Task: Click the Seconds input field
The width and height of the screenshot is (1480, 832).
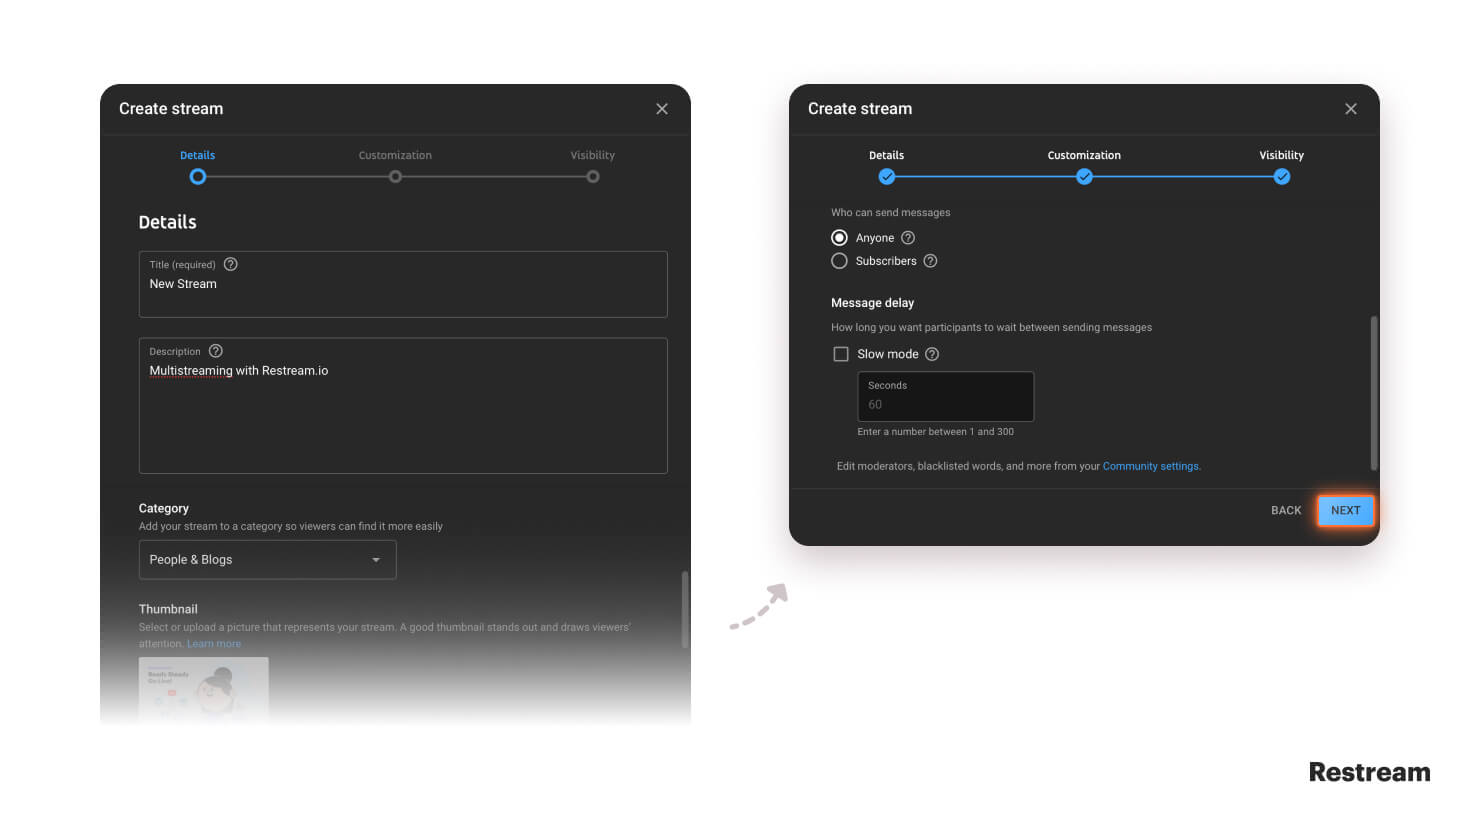Action: pyautogui.click(x=946, y=397)
